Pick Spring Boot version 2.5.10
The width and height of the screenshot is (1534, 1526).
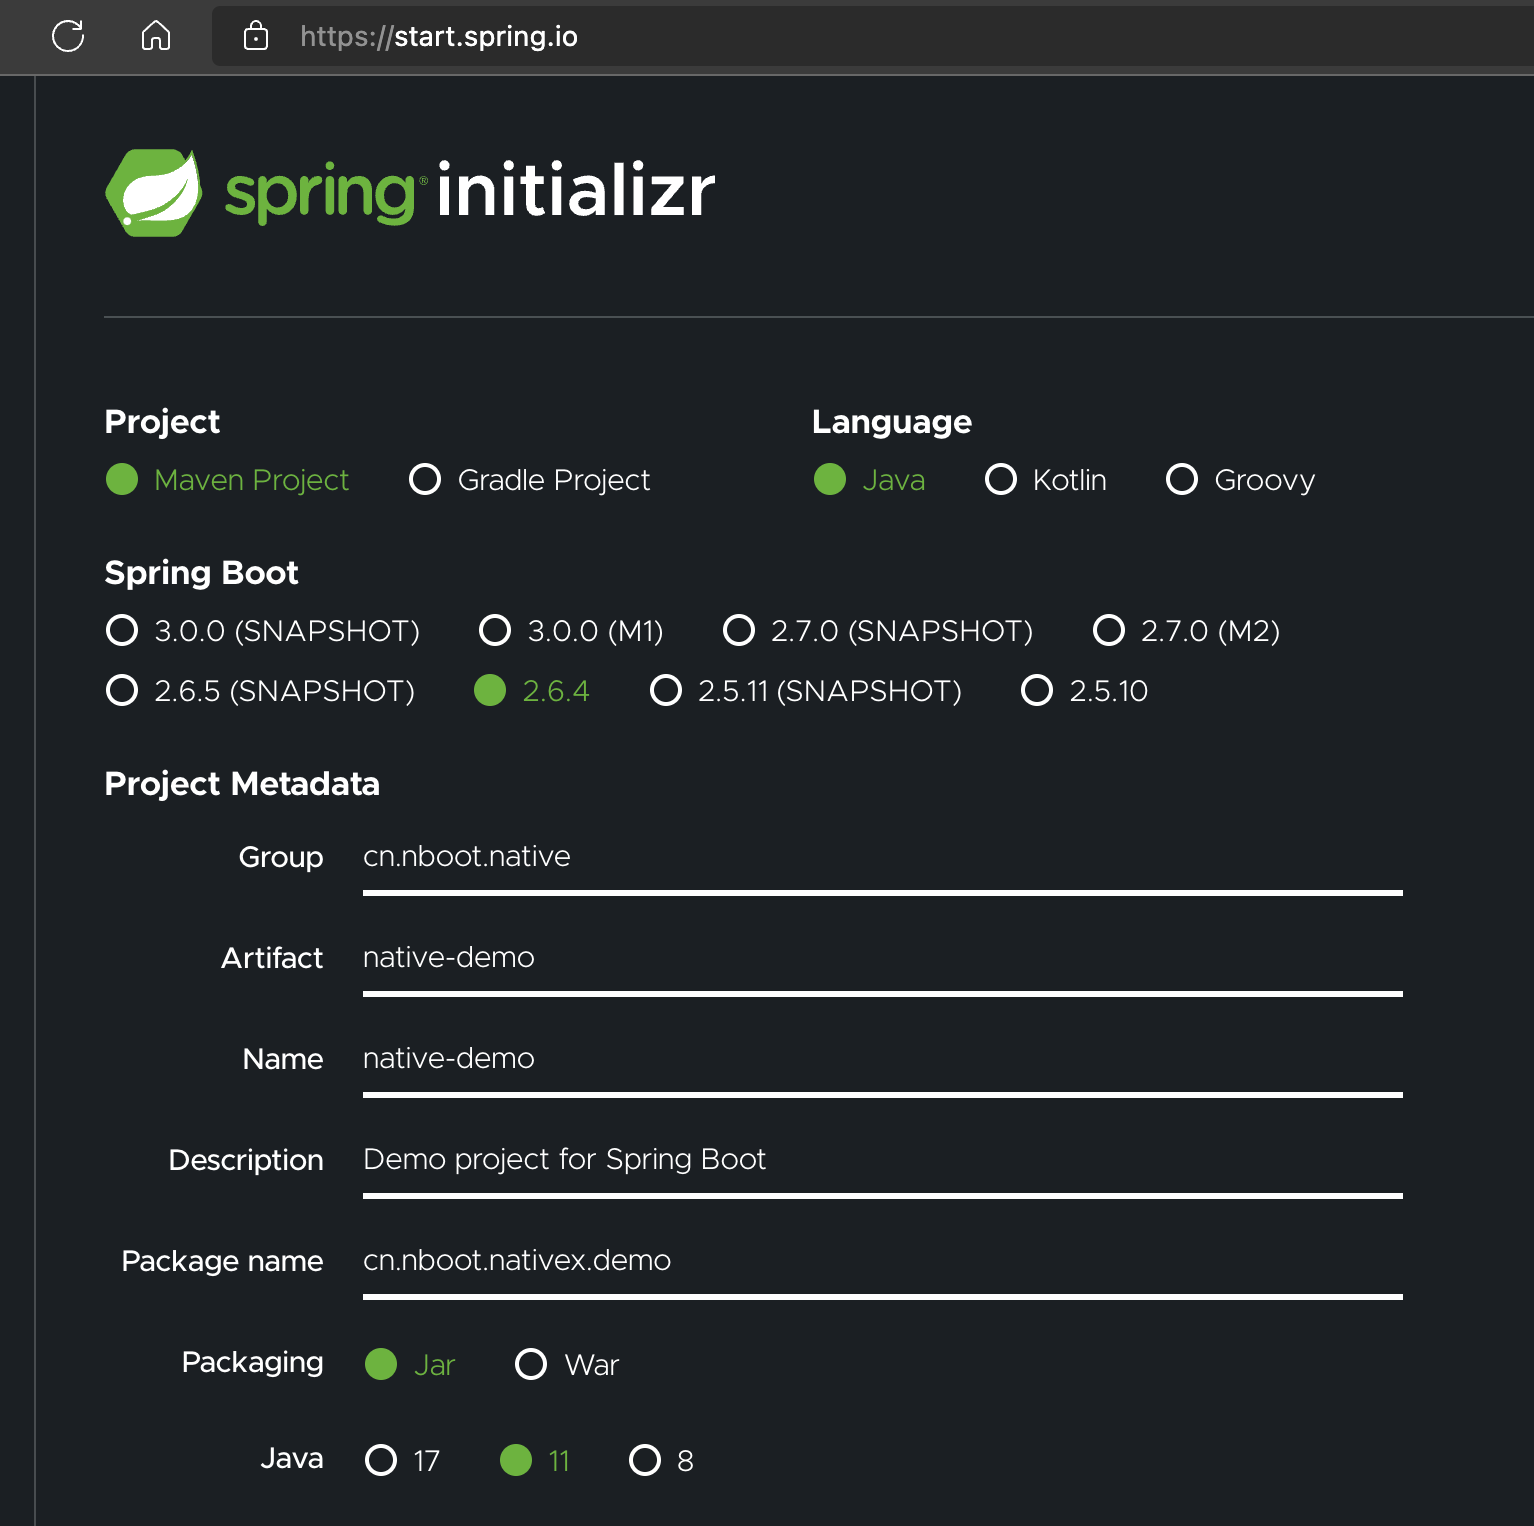click(x=1037, y=691)
